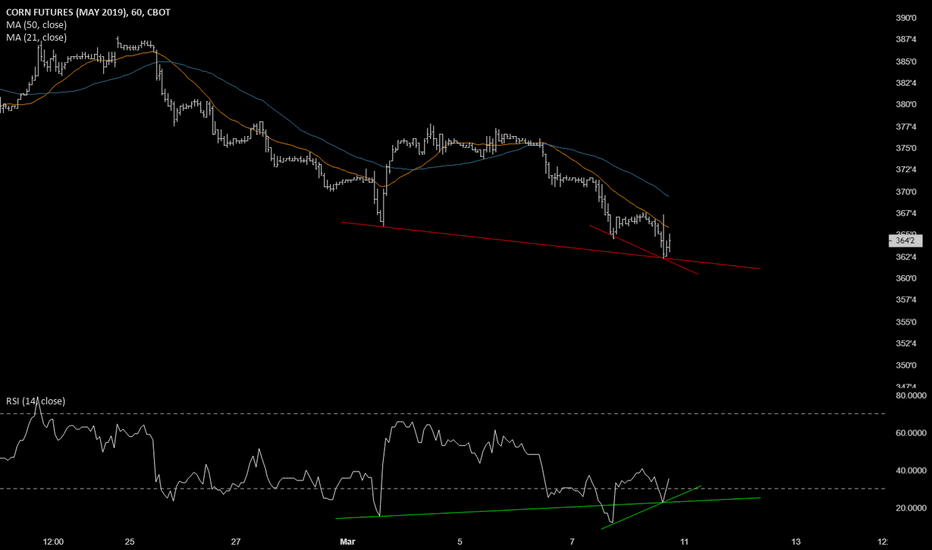Click the 25 date label on time axis
This screenshot has height=550, width=932.
pyautogui.click(x=130, y=542)
